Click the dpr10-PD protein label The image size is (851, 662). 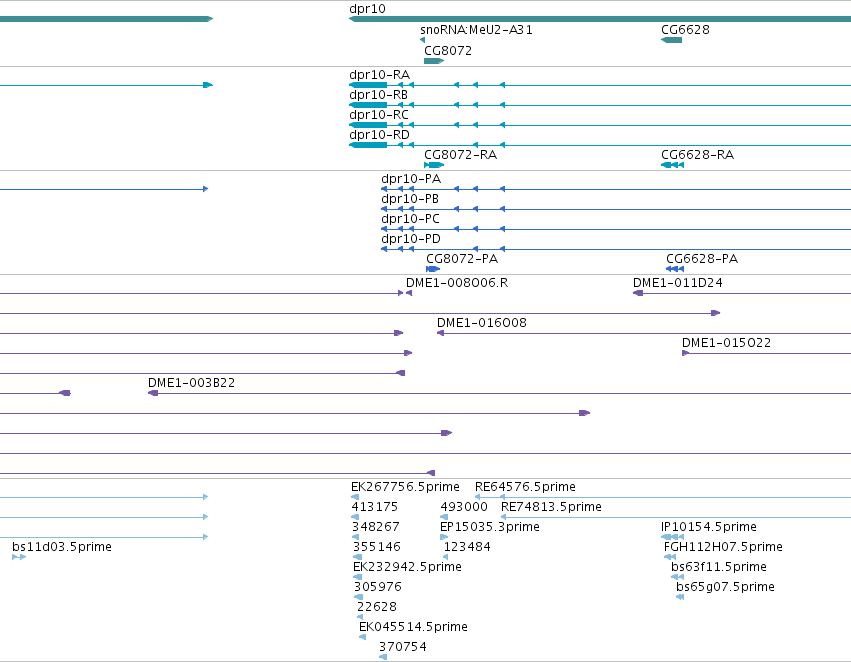[x=411, y=239]
